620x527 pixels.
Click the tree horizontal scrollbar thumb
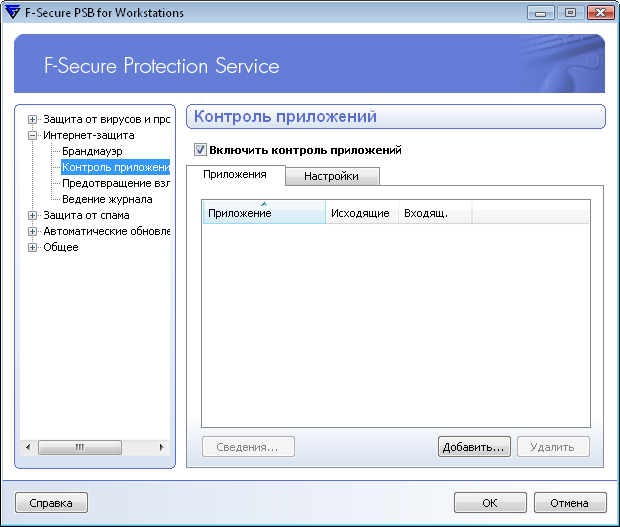[x=80, y=448]
